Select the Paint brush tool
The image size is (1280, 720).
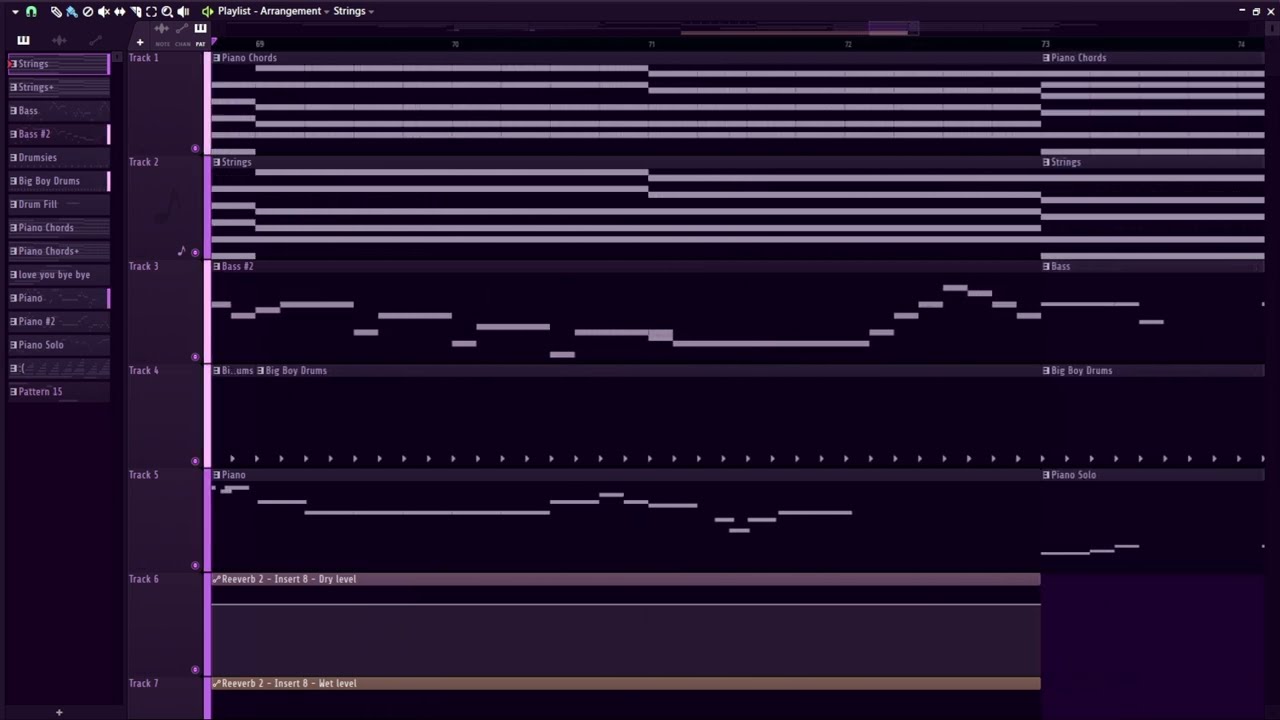pyautogui.click(x=71, y=11)
